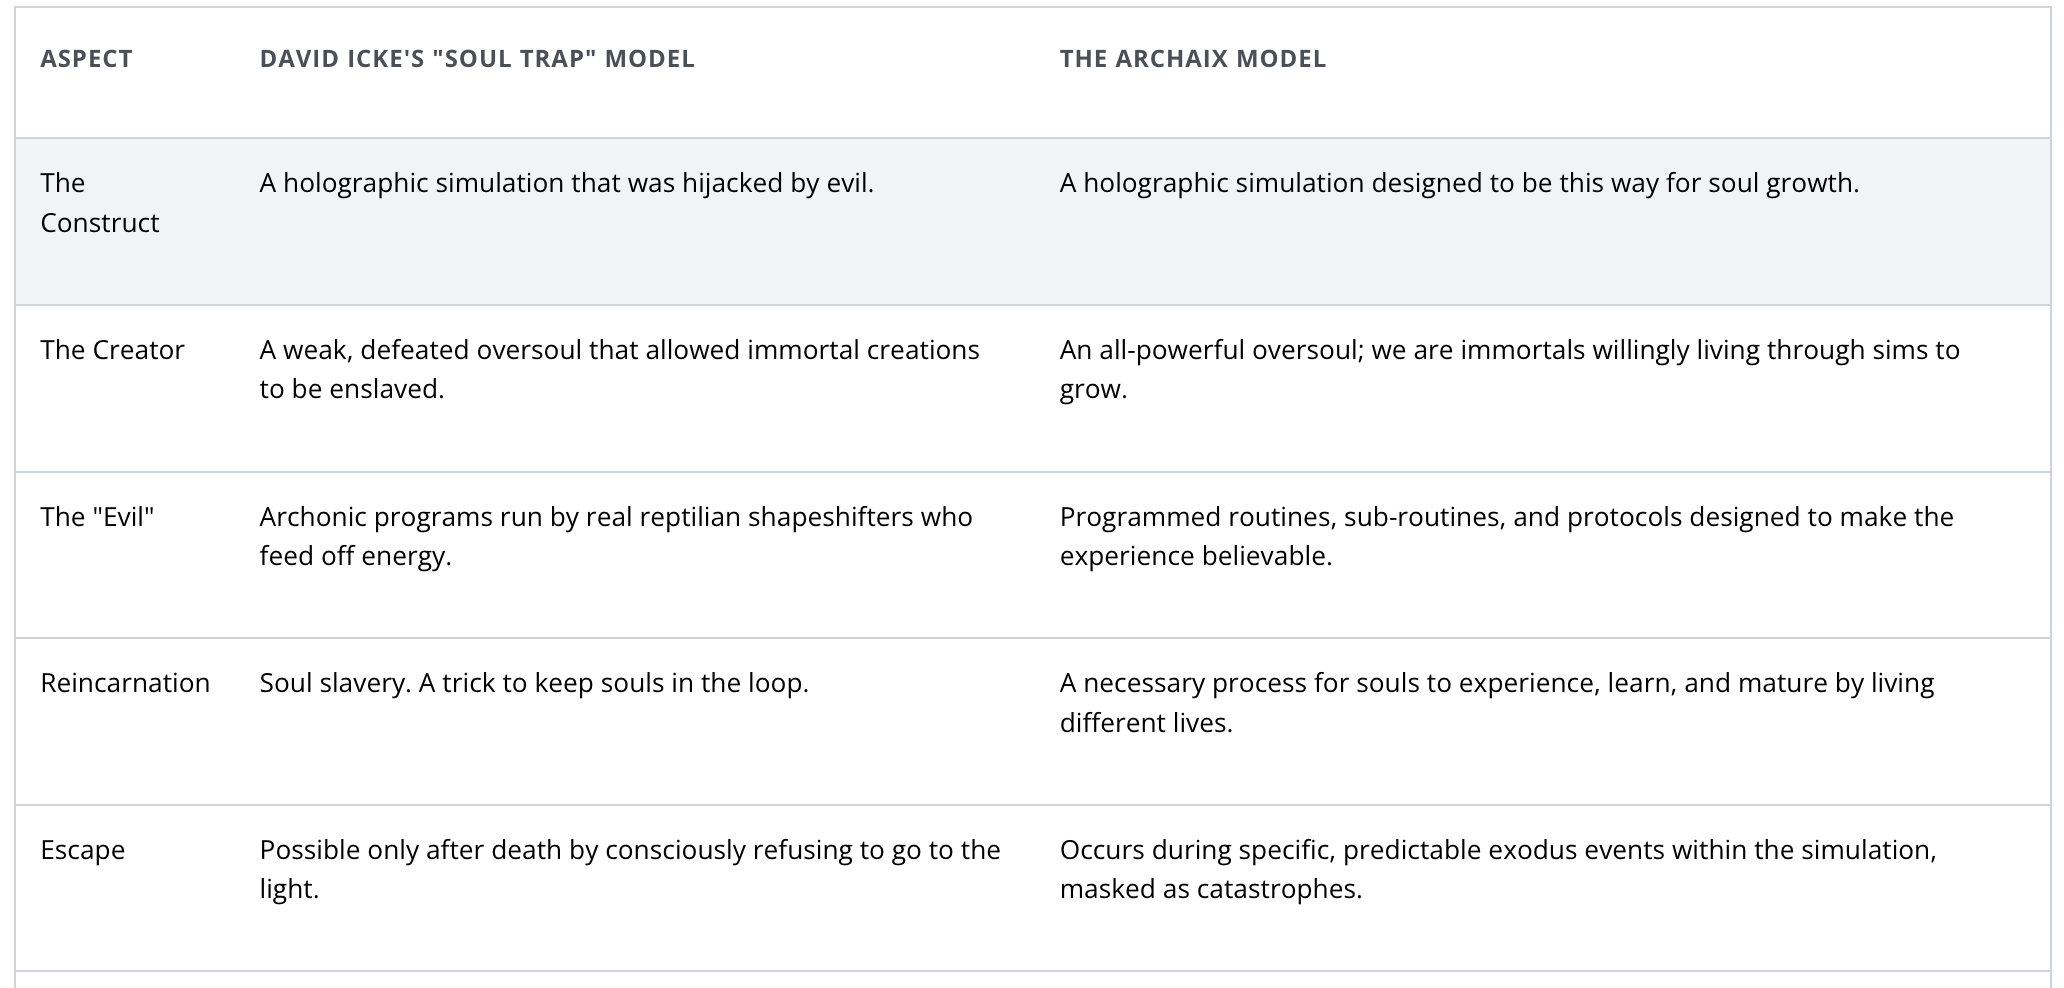Click the phrase "feed off energy" in the table
This screenshot has width=2064, height=988.
355,556
